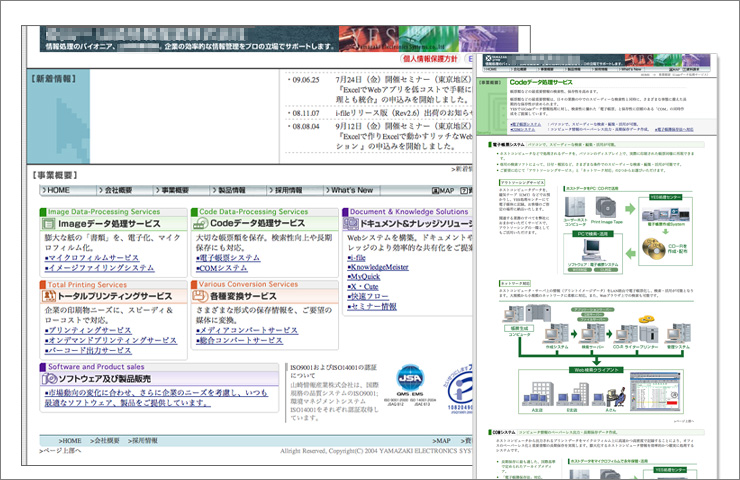
Task: Open the 快速フロー link
Action: (x=368, y=296)
